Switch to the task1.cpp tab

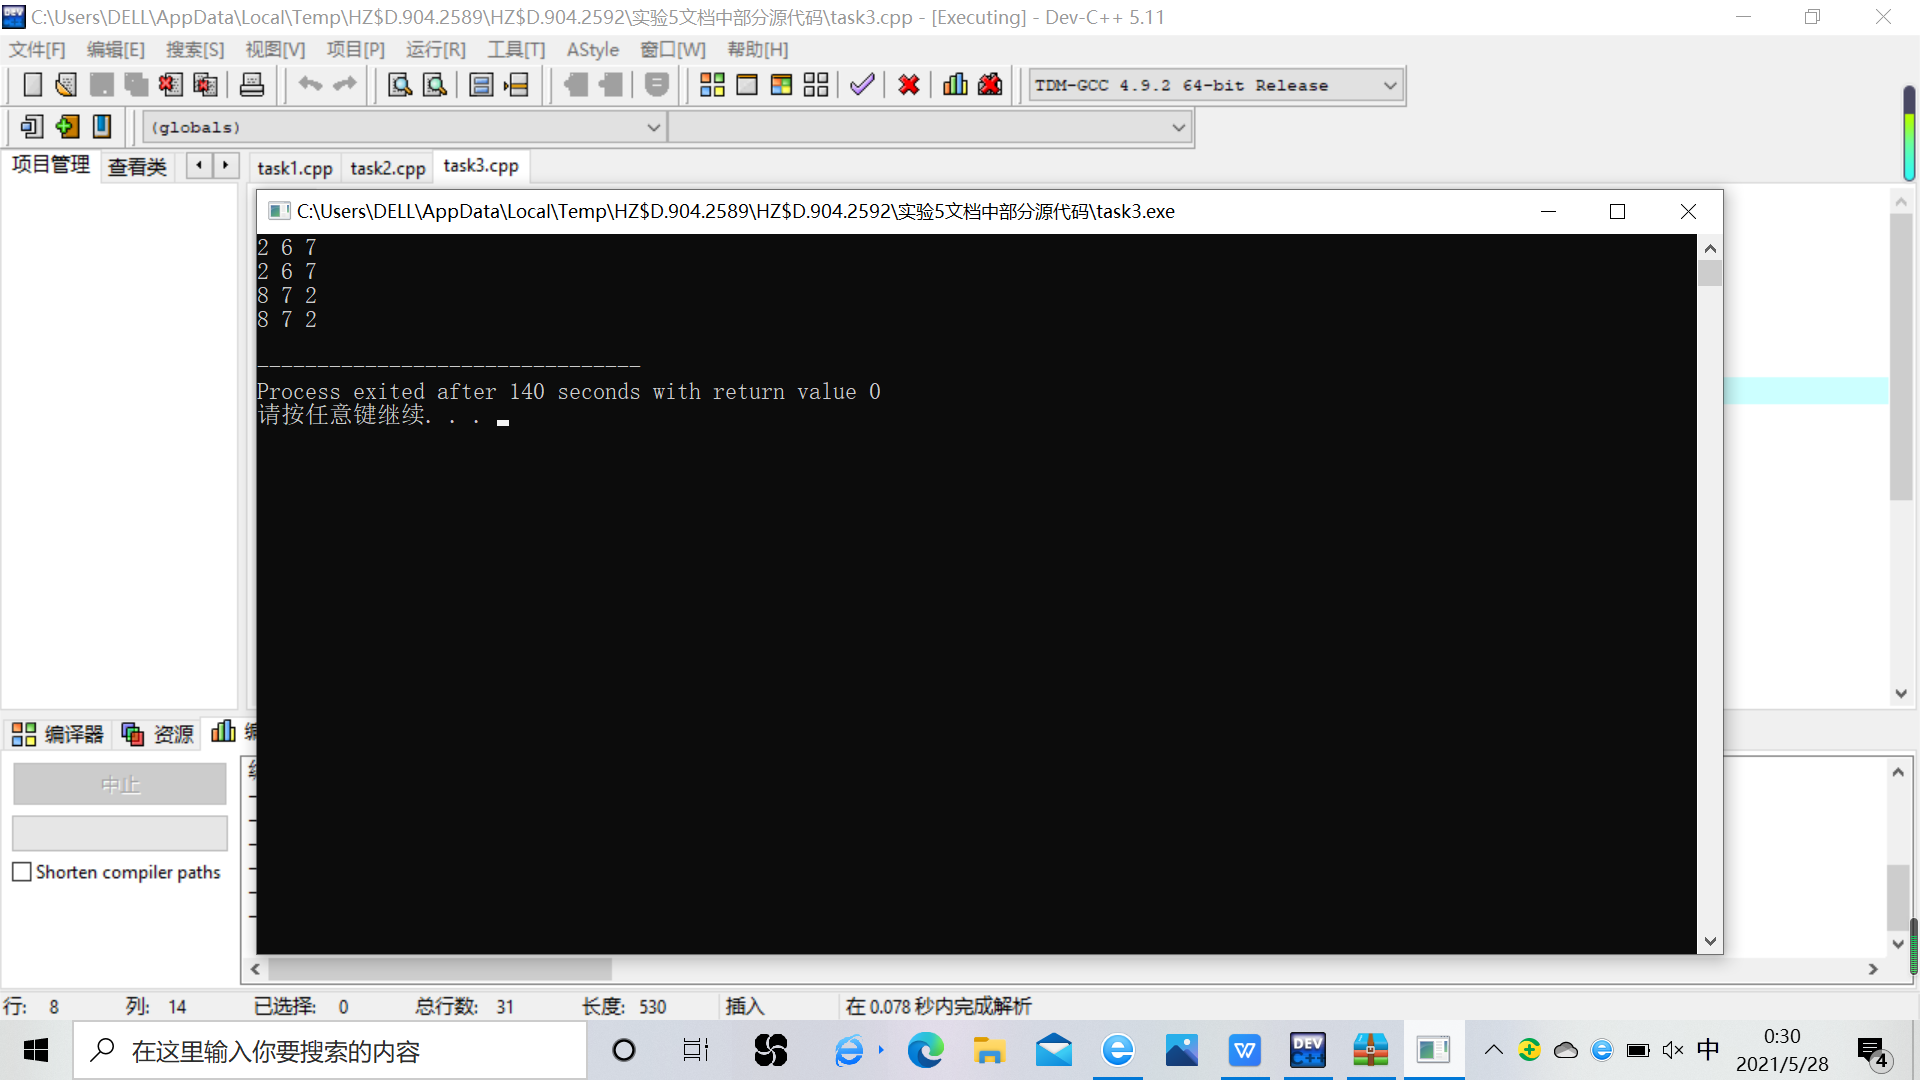coord(294,168)
